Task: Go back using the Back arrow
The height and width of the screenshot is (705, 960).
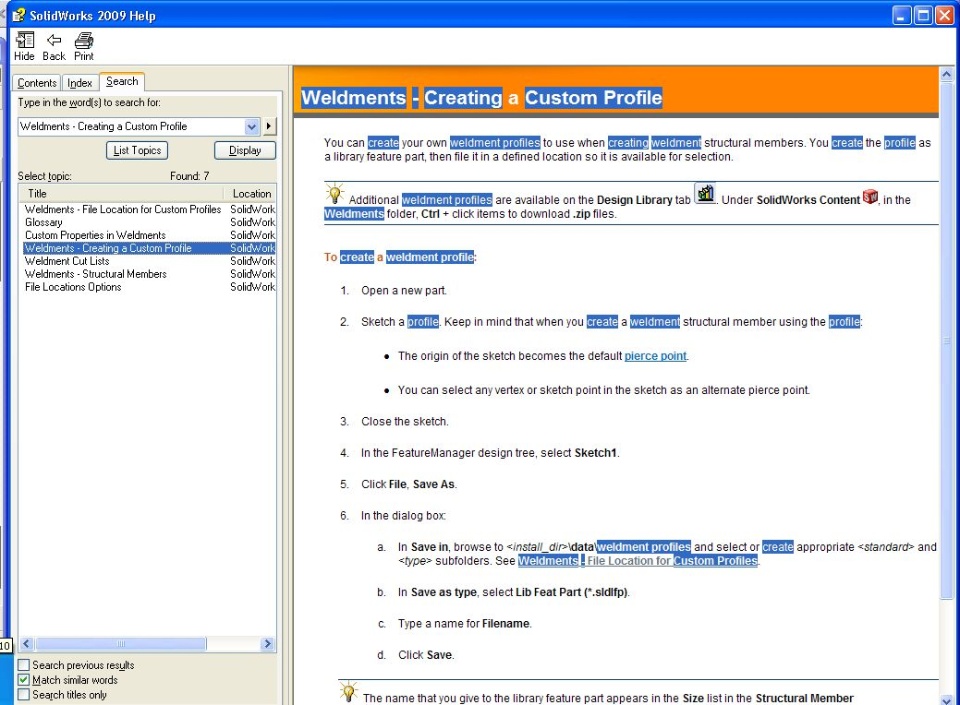Action: pos(54,47)
